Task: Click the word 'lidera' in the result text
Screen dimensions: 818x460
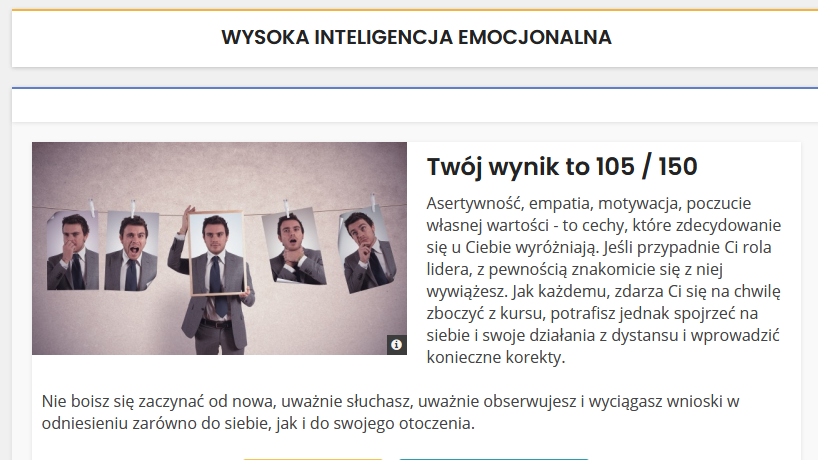Action: (450, 269)
